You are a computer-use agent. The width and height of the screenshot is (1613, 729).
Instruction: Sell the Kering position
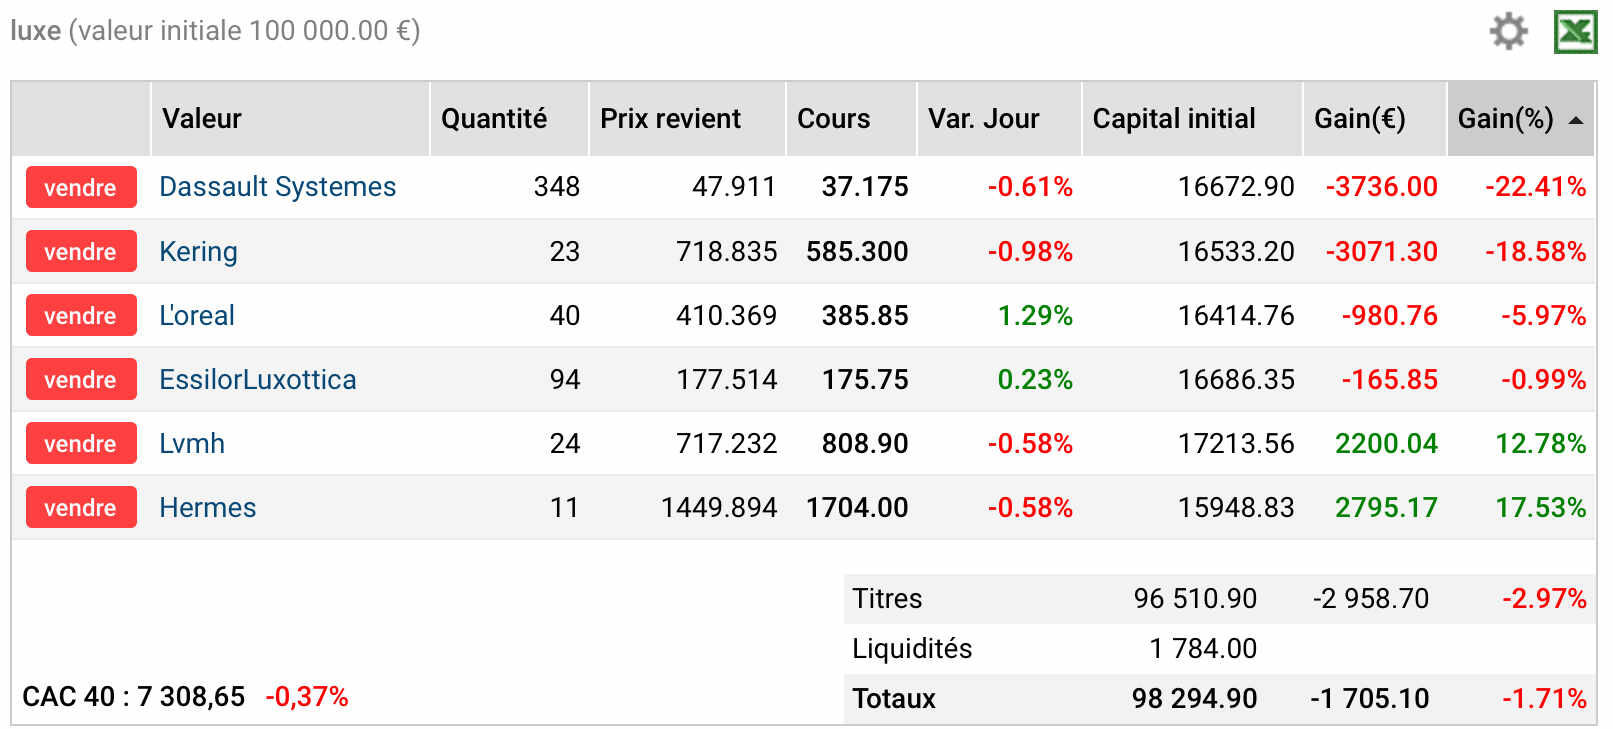point(81,251)
